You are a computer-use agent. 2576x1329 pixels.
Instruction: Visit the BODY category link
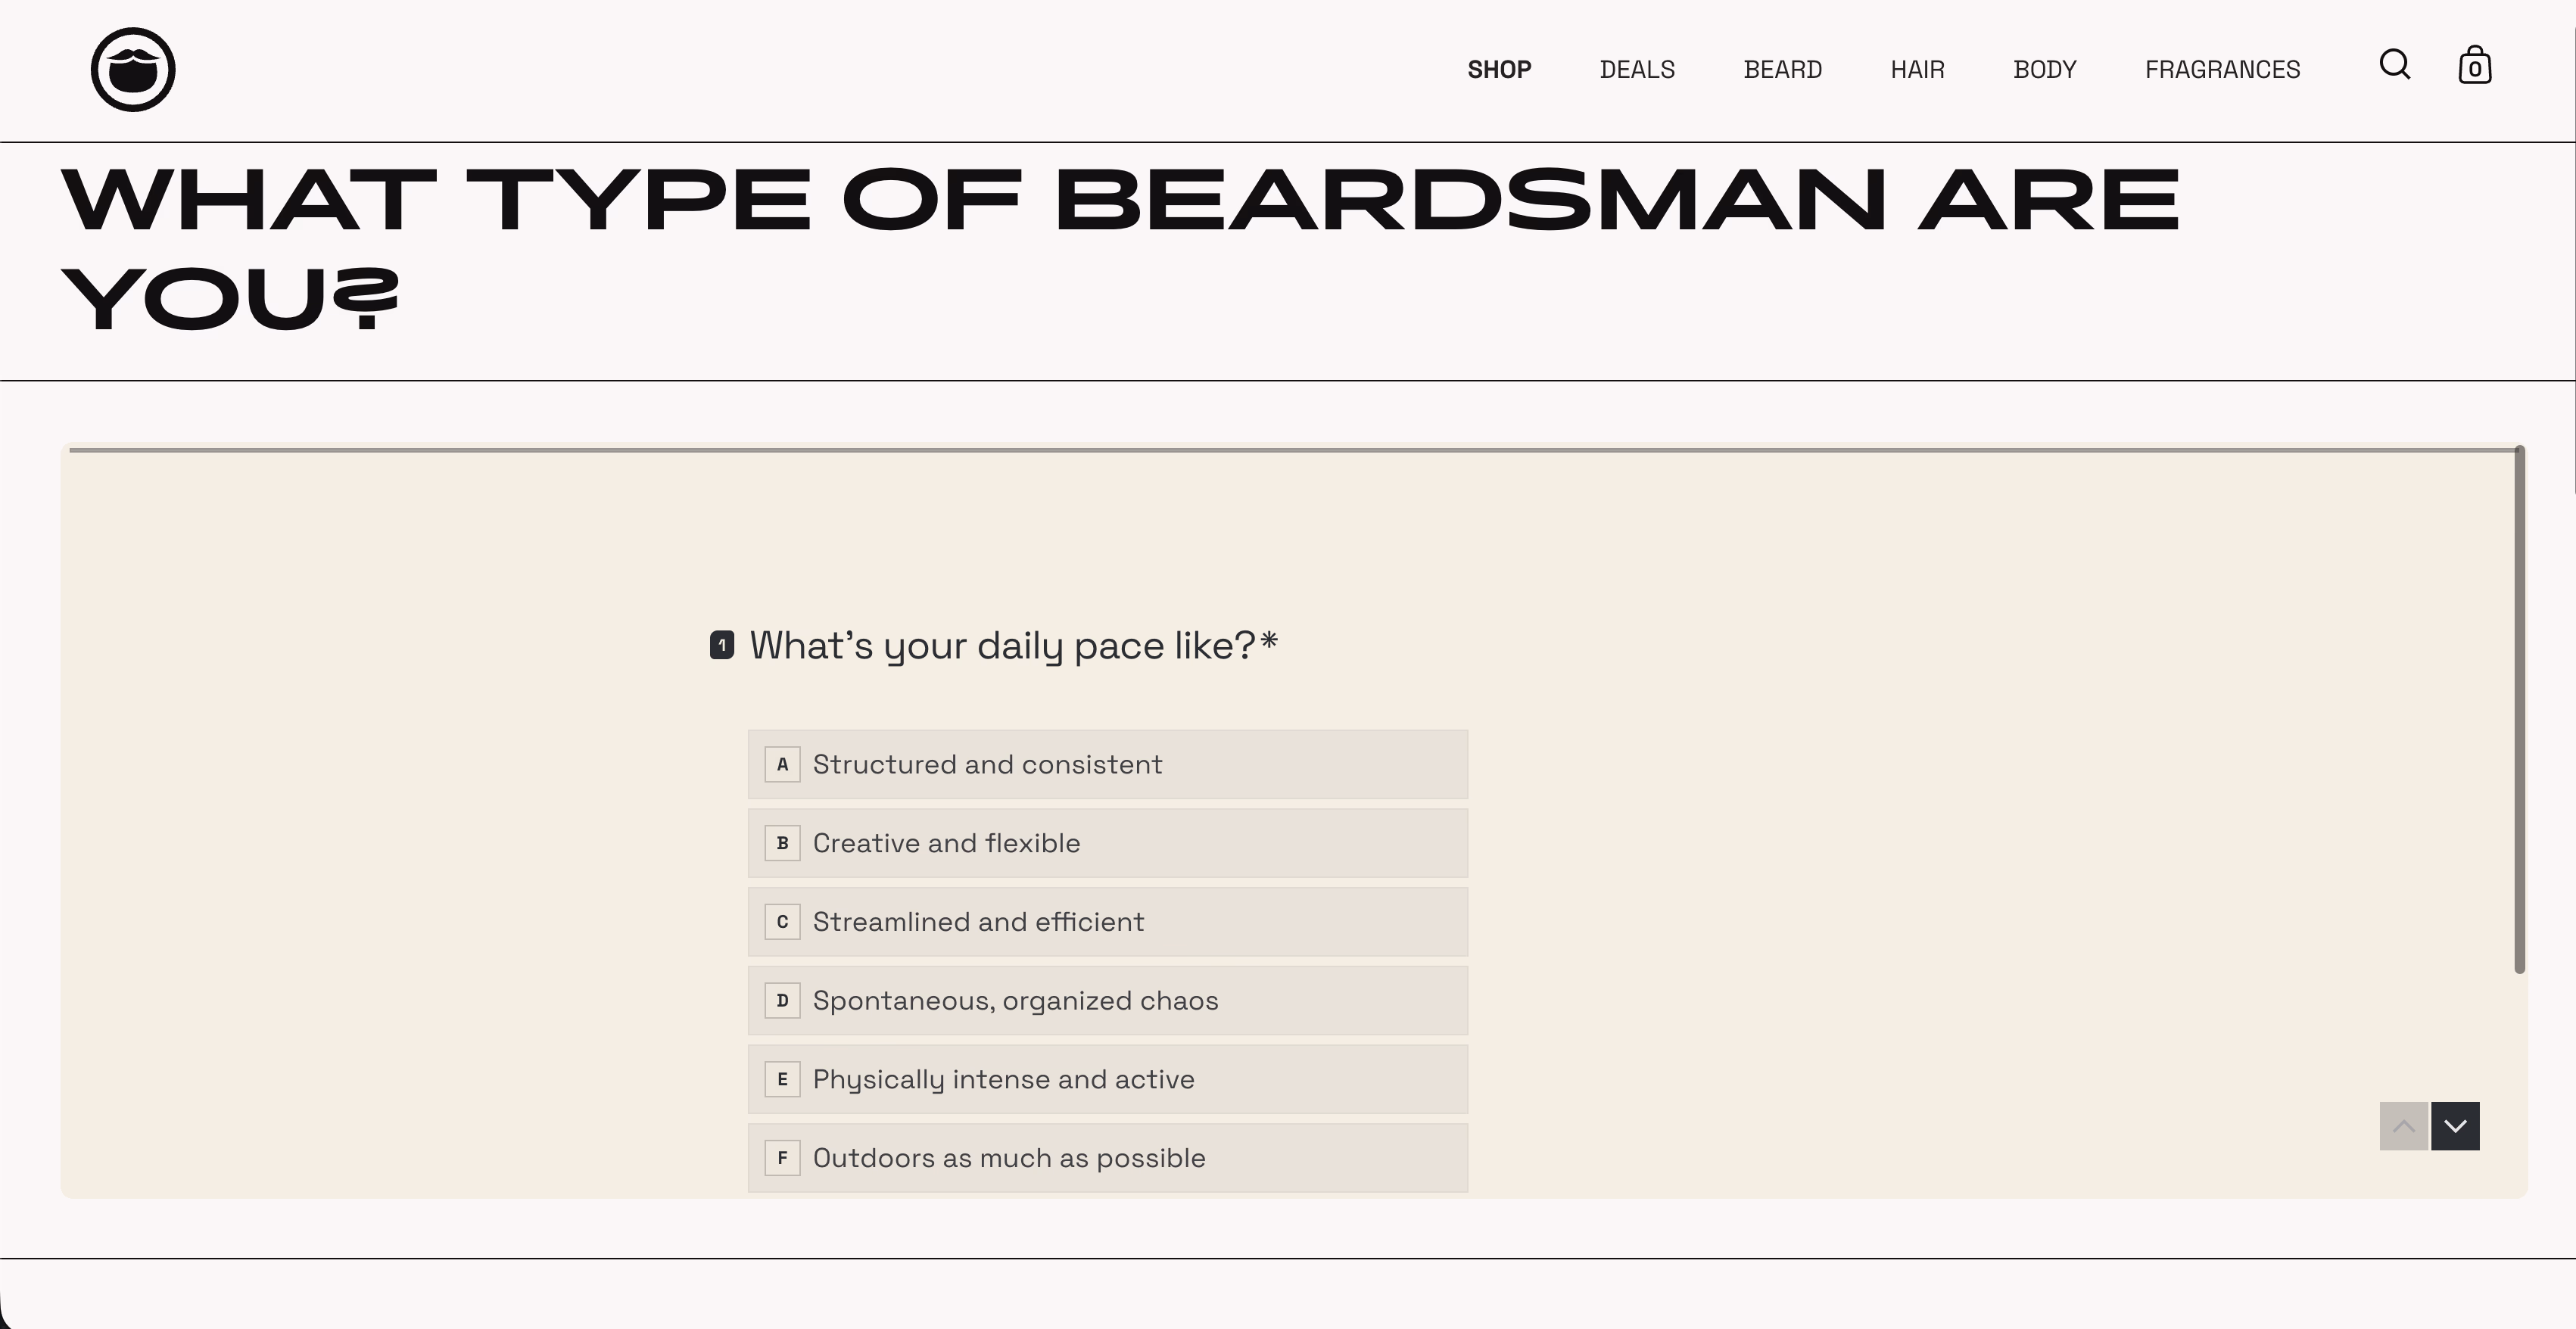[2044, 70]
